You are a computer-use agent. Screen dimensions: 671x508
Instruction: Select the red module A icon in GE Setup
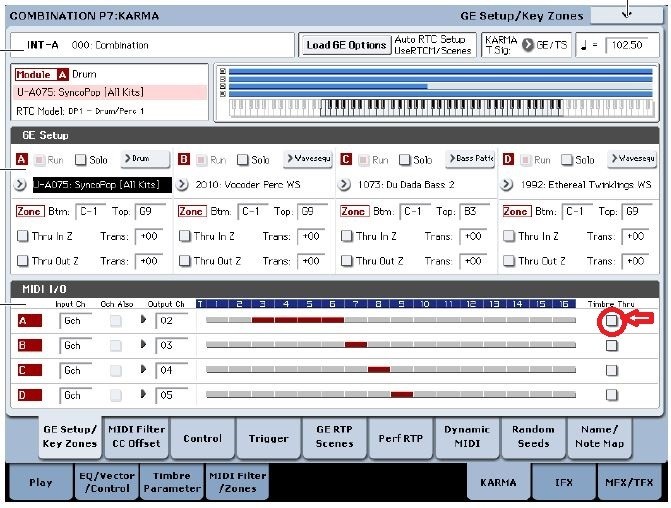click(21, 159)
